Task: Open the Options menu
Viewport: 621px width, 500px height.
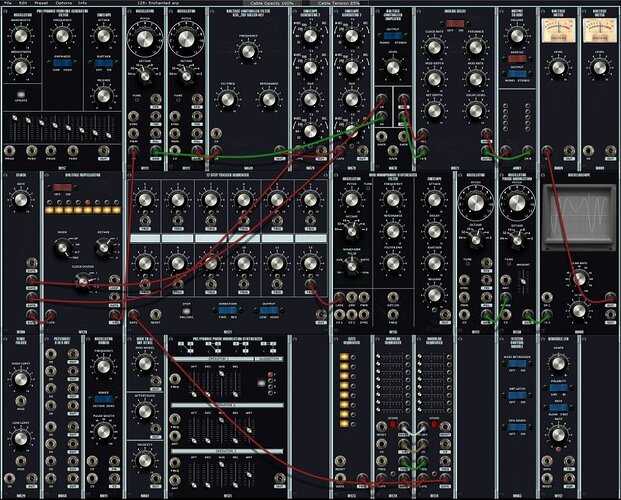Action: pos(63,3)
